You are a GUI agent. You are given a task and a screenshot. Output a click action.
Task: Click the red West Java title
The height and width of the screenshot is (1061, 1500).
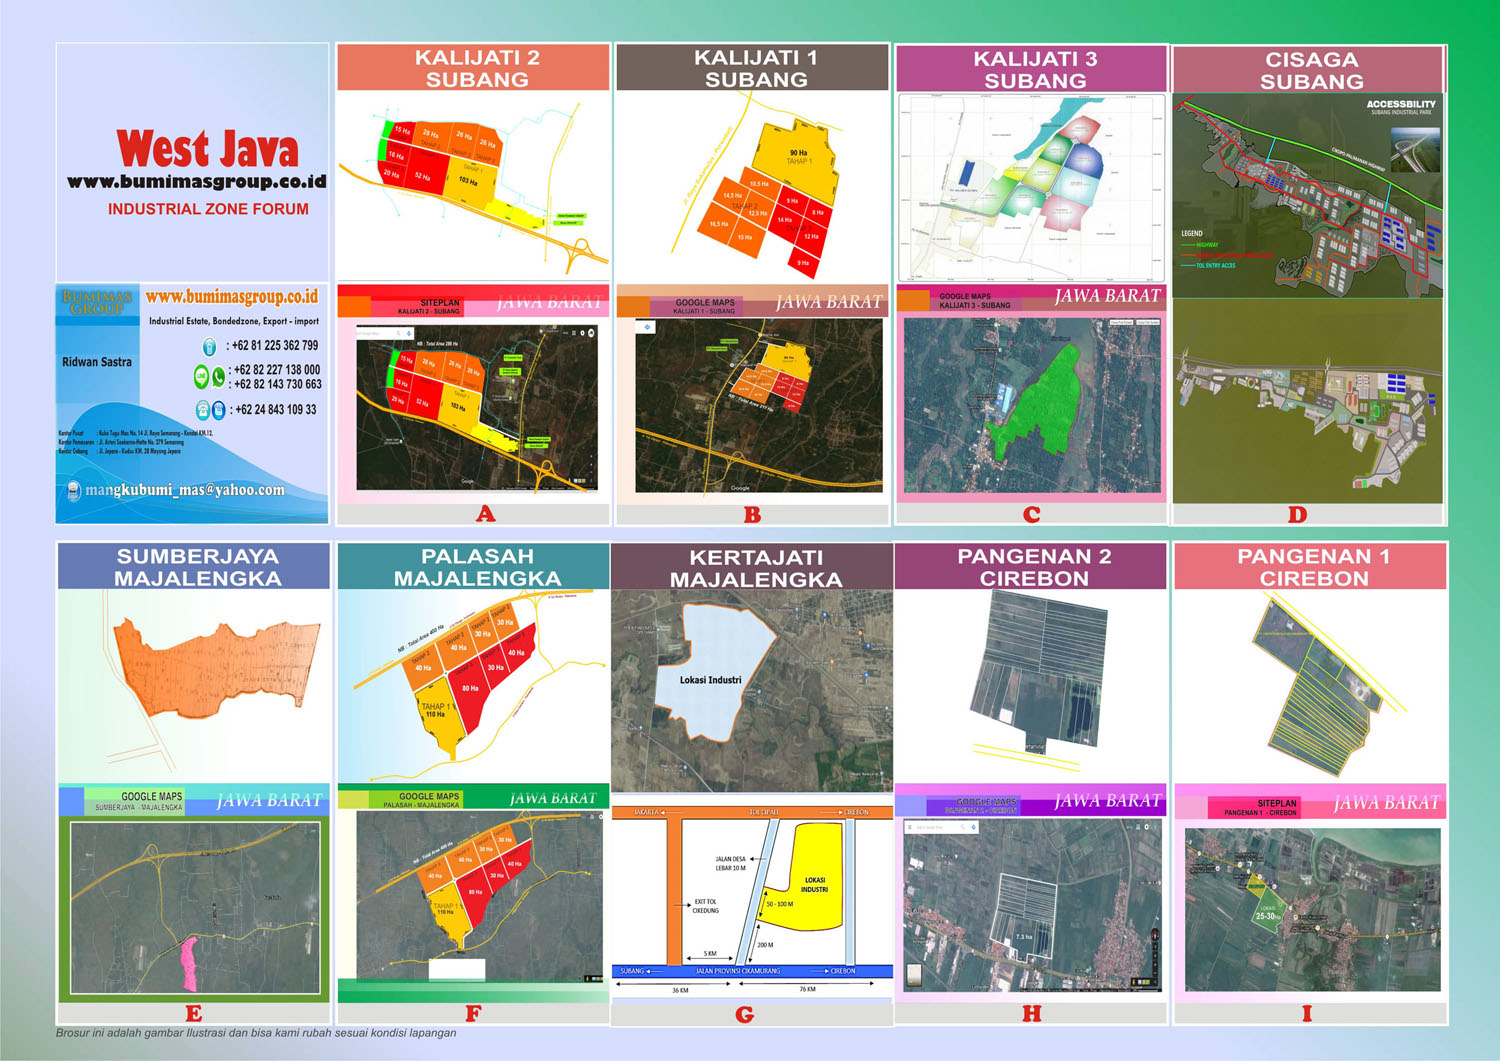[x=207, y=150]
